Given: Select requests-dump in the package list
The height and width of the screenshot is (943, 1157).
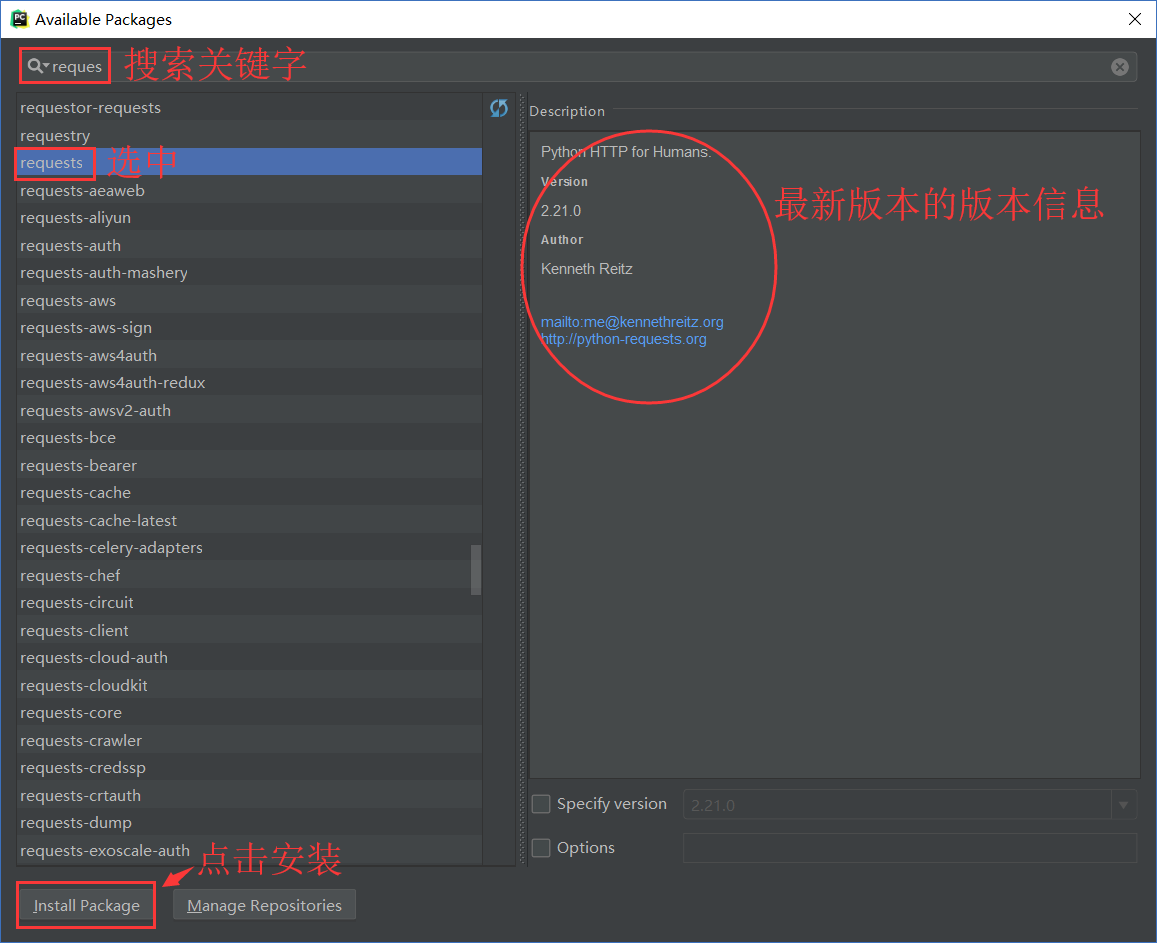Looking at the screenshot, I should [x=76, y=823].
